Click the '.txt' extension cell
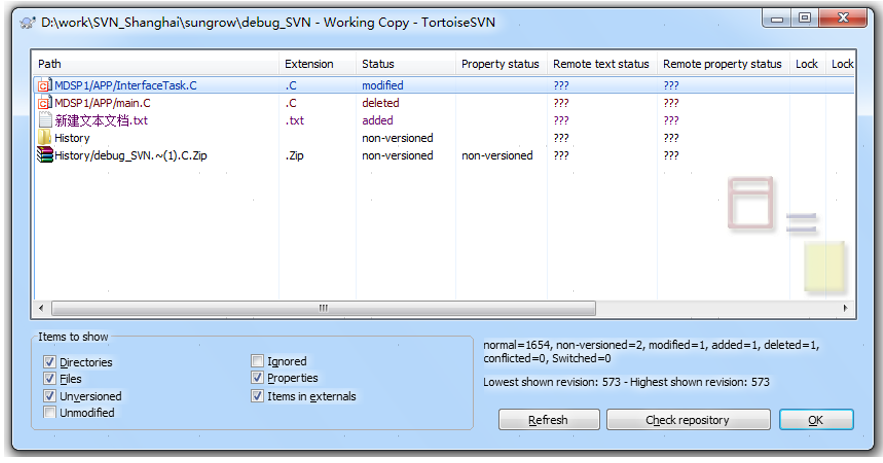883x463 pixels. [x=295, y=121]
